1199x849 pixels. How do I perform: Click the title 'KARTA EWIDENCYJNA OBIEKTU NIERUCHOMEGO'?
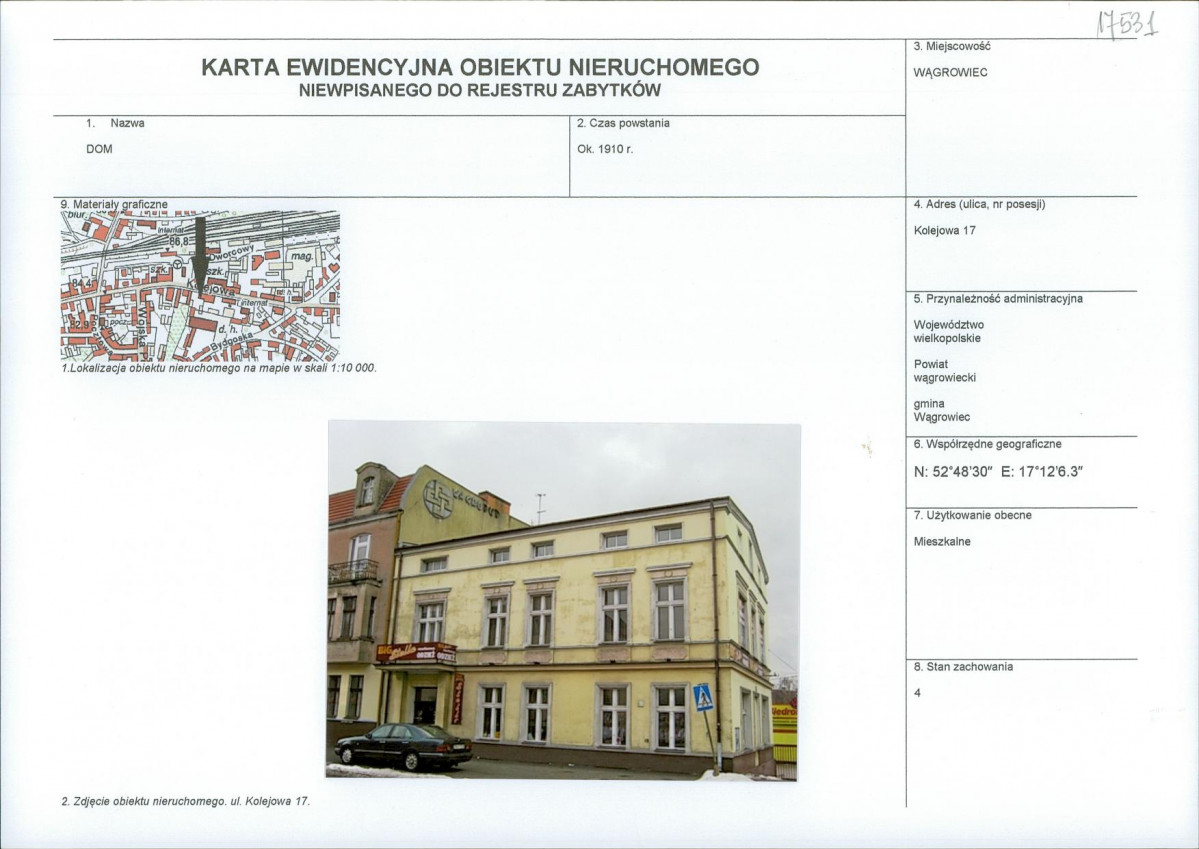[480, 67]
